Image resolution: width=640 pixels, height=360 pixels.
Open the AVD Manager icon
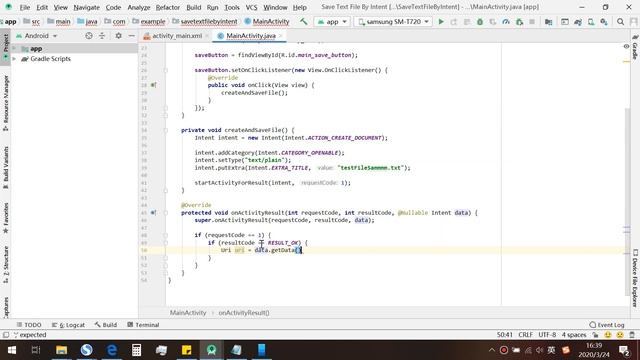tap(591, 22)
